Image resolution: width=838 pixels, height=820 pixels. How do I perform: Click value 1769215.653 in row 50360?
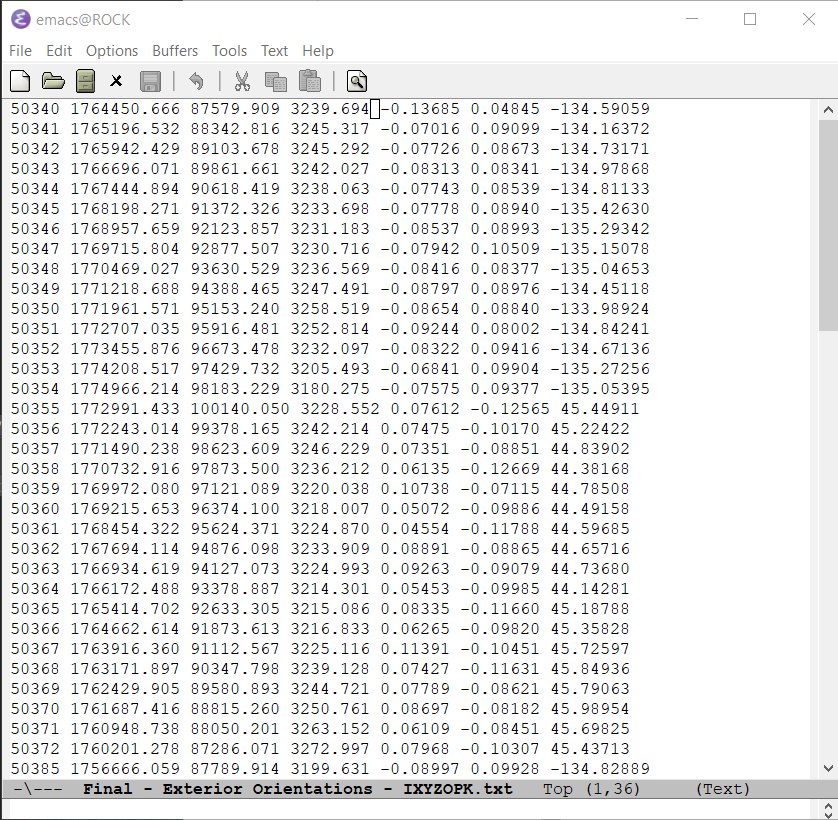125,509
